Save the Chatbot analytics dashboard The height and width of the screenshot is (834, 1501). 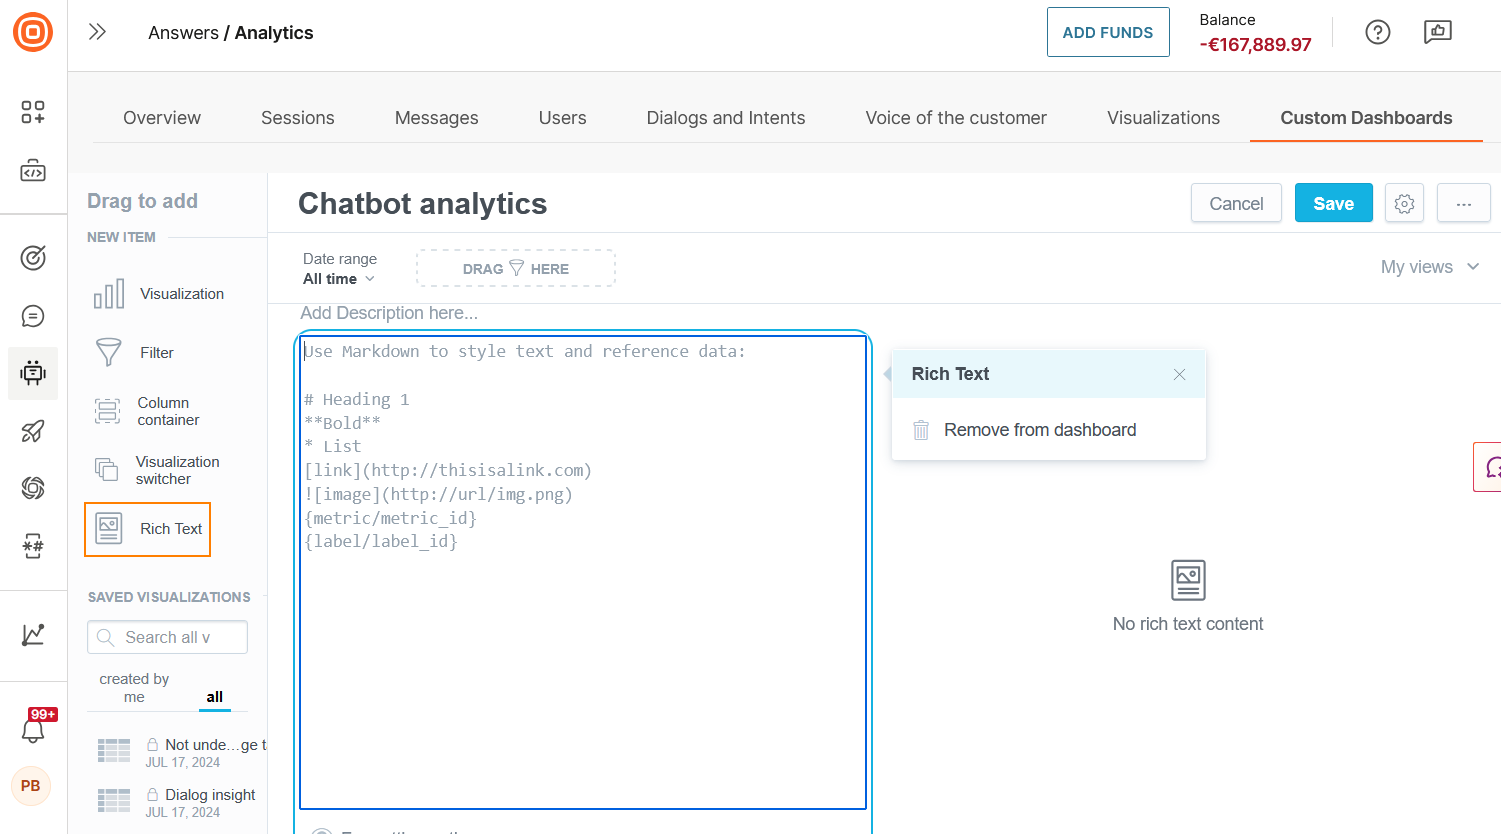coord(1333,202)
